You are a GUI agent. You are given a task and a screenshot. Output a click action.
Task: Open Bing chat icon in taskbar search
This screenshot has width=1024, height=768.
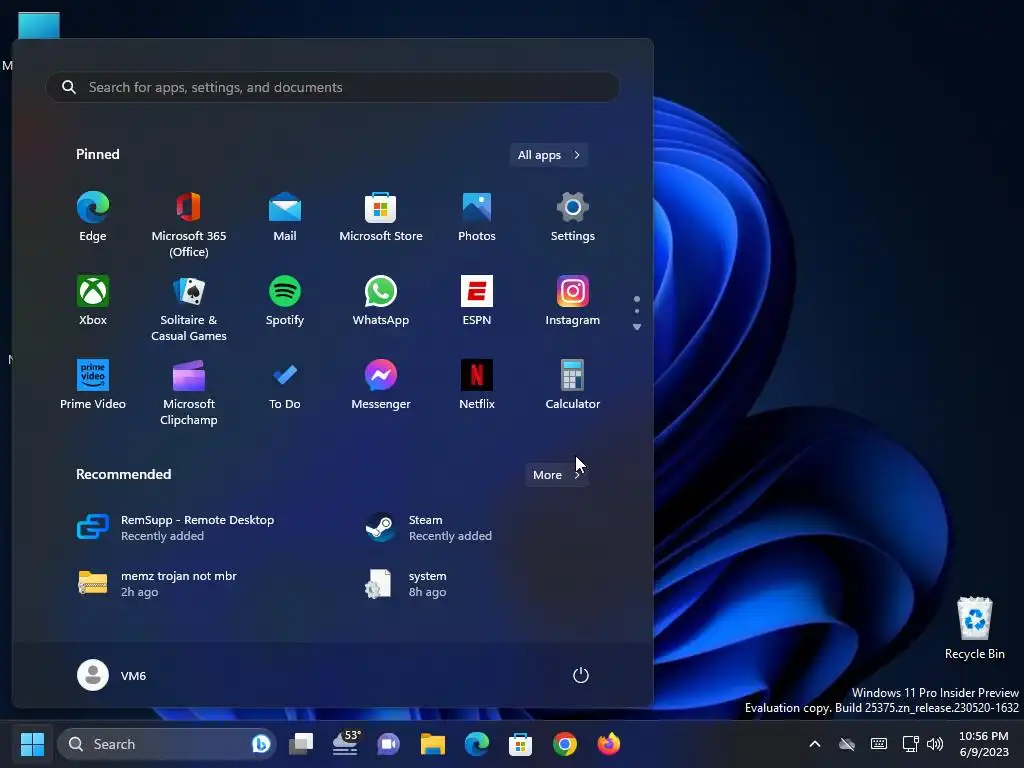261,744
